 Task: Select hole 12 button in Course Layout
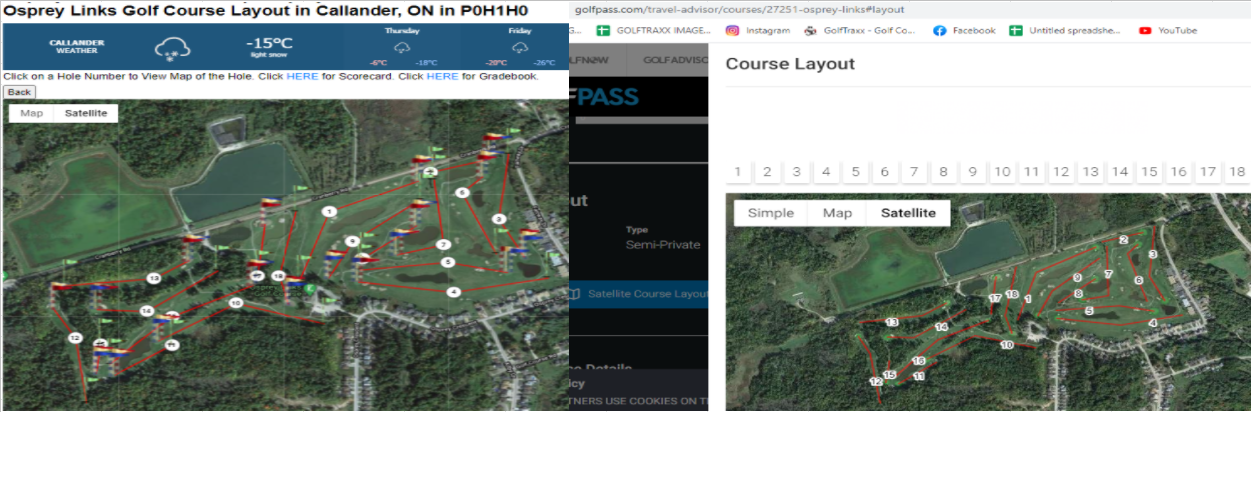pyautogui.click(x=1061, y=172)
